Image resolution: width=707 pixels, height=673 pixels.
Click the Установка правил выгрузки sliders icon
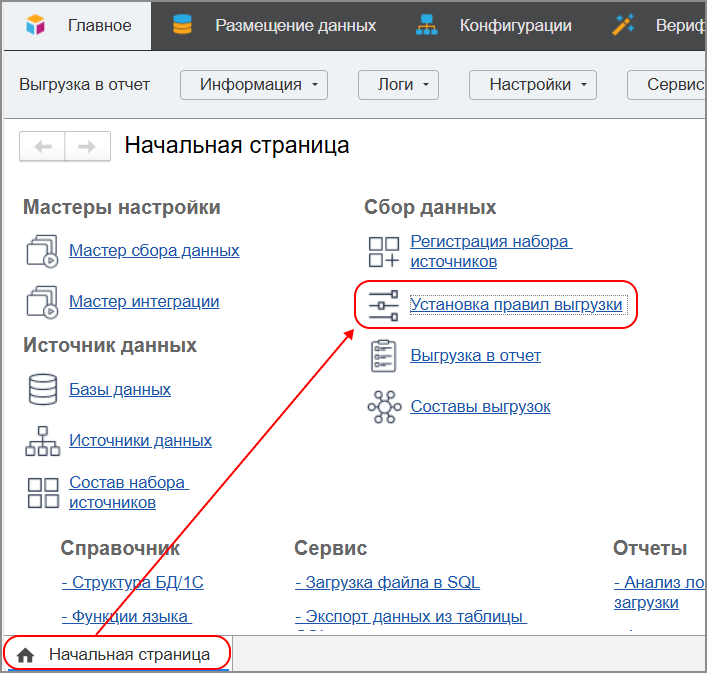coord(384,304)
